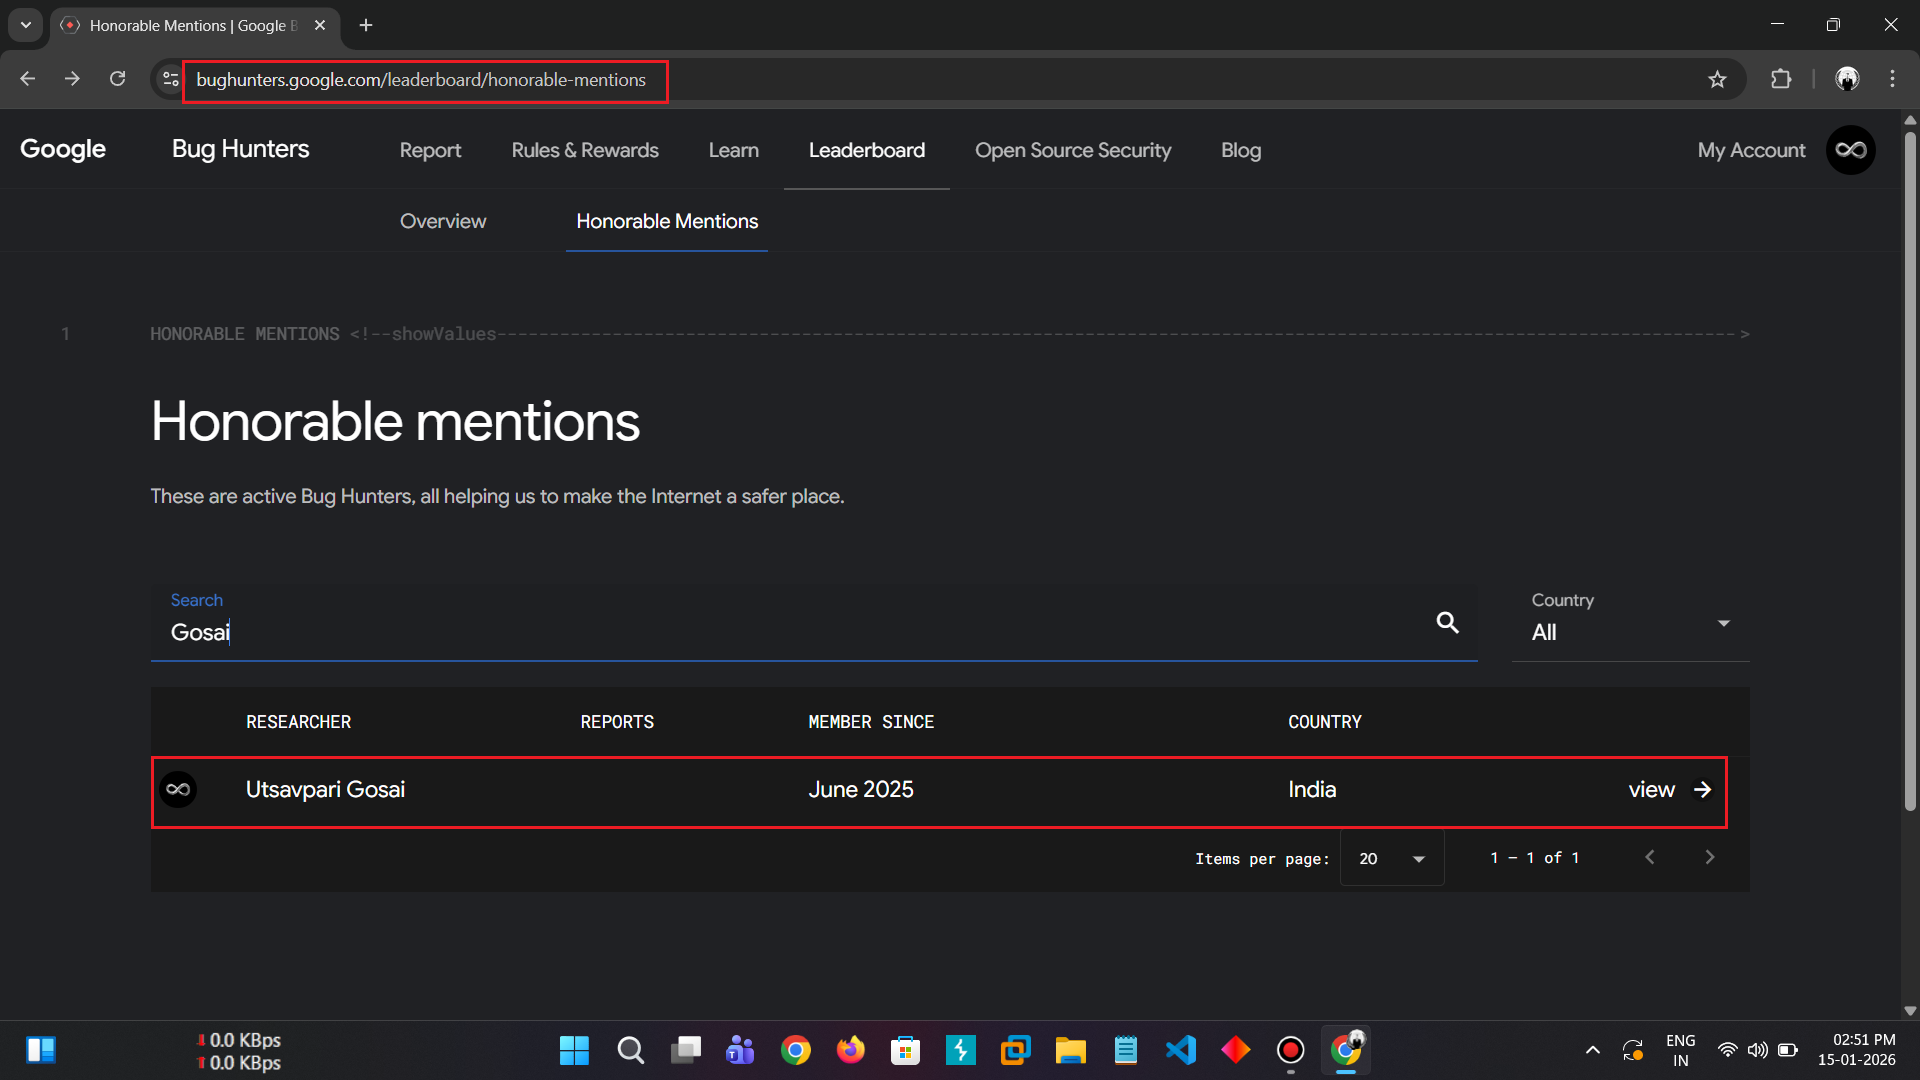Click the Utsavpari Gosai researcher name

coord(325,790)
